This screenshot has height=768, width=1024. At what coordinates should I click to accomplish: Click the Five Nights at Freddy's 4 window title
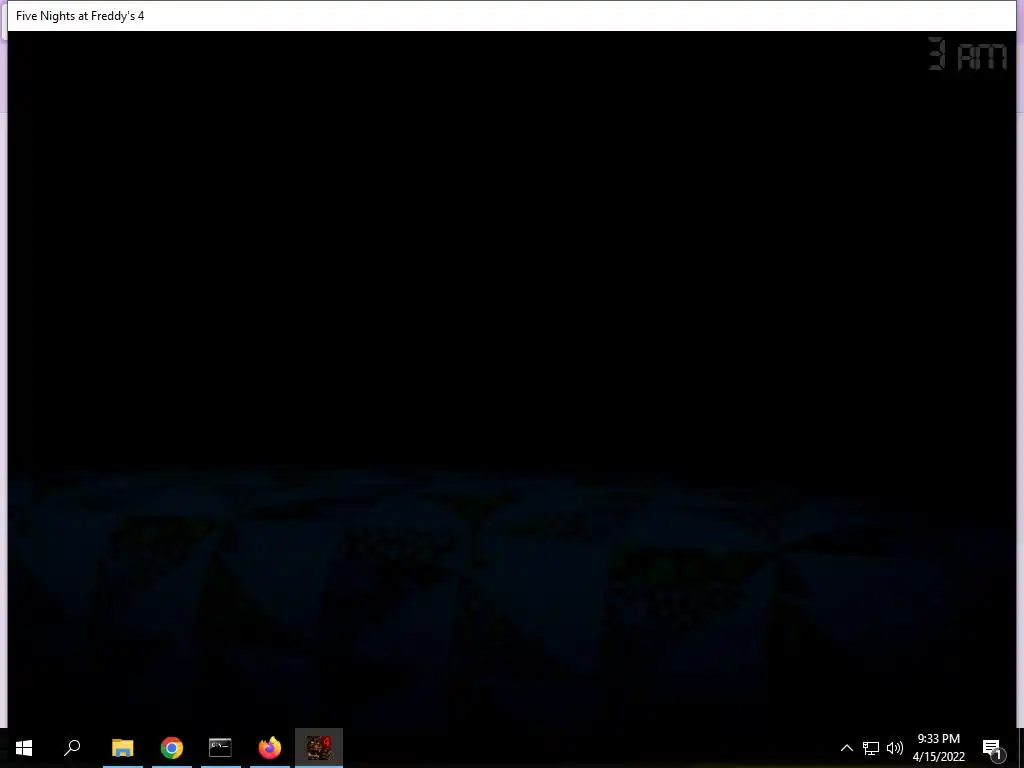coord(80,16)
